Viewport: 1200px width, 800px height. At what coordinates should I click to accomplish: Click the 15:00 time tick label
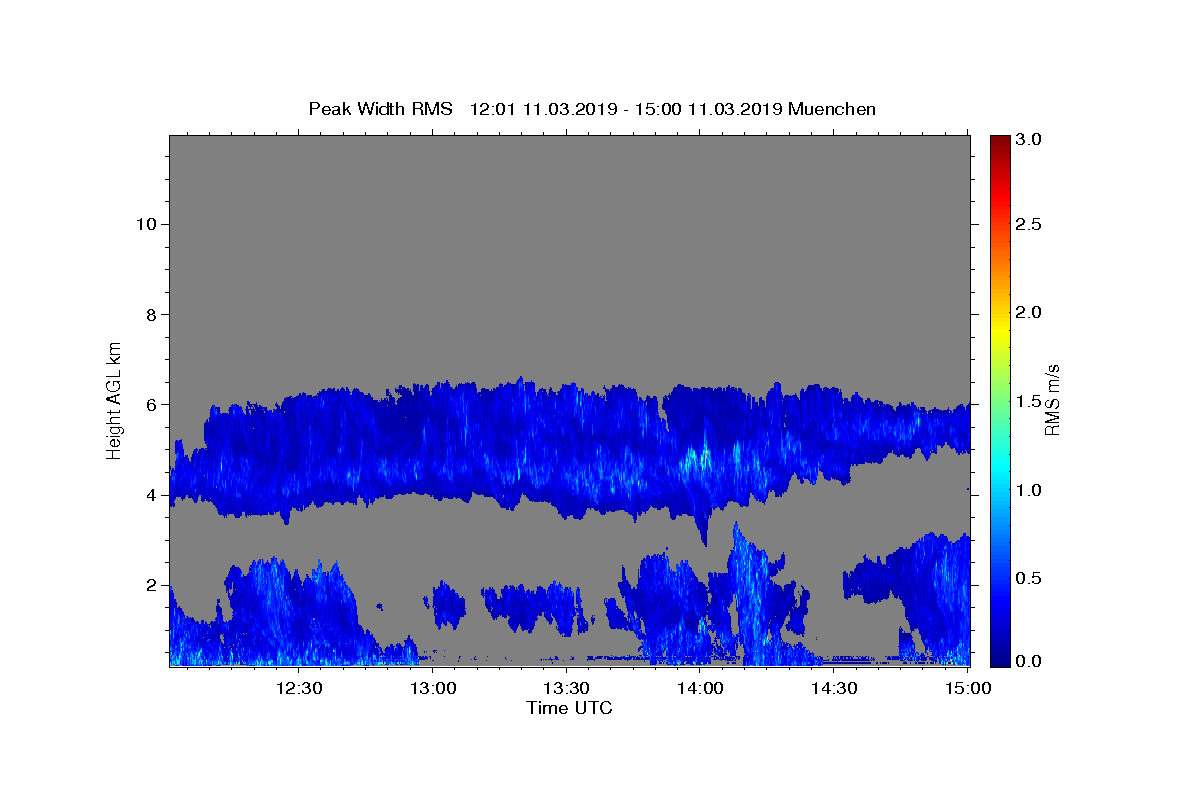(967, 688)
